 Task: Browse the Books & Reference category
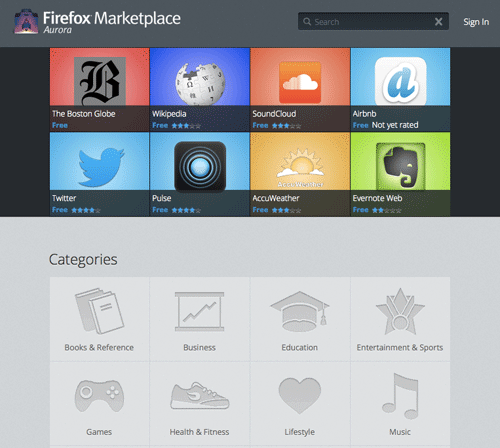coord(99,319)
